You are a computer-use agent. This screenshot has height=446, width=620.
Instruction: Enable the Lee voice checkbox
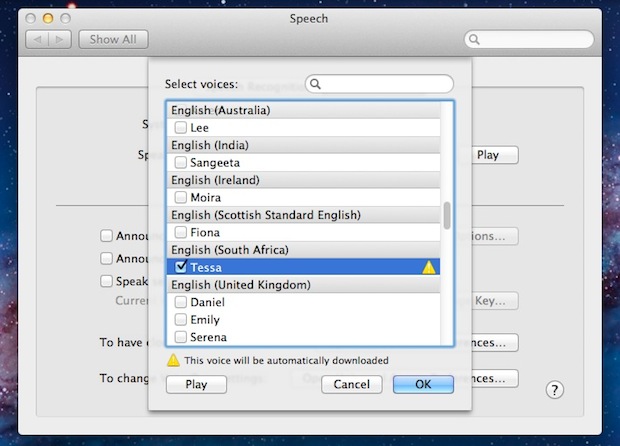pos(181,127)
